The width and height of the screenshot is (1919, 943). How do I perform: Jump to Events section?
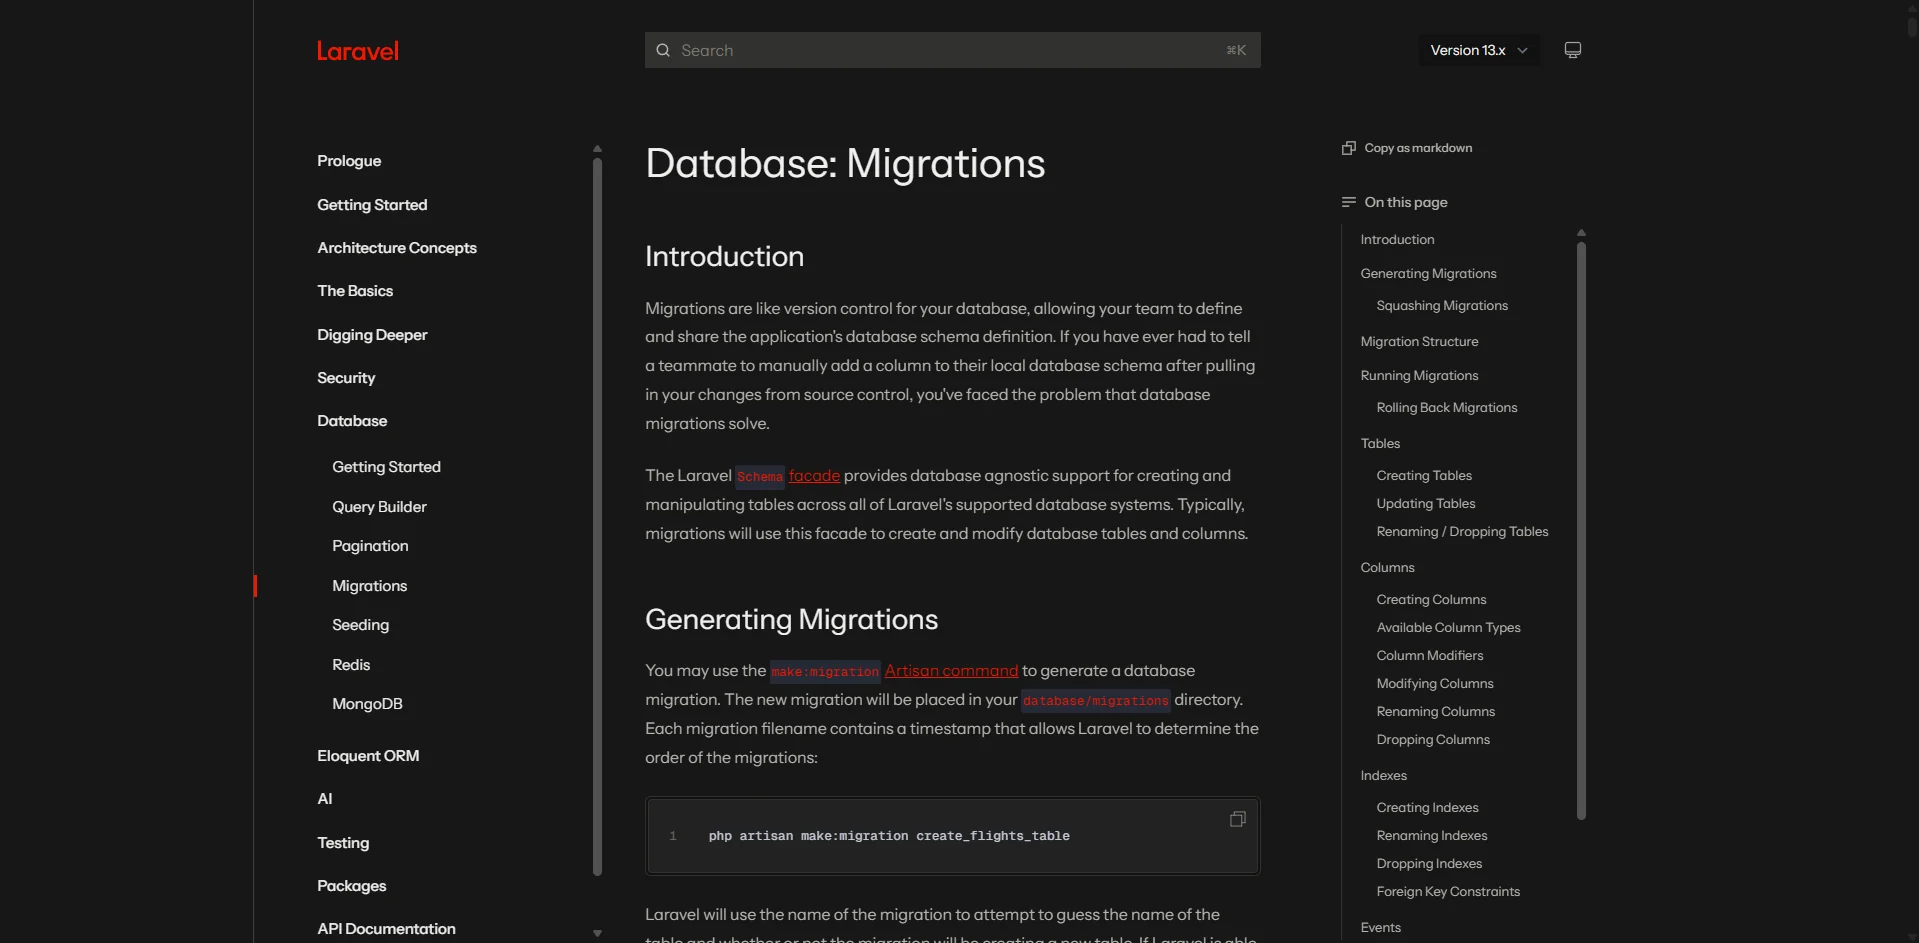pos(1380,928)
